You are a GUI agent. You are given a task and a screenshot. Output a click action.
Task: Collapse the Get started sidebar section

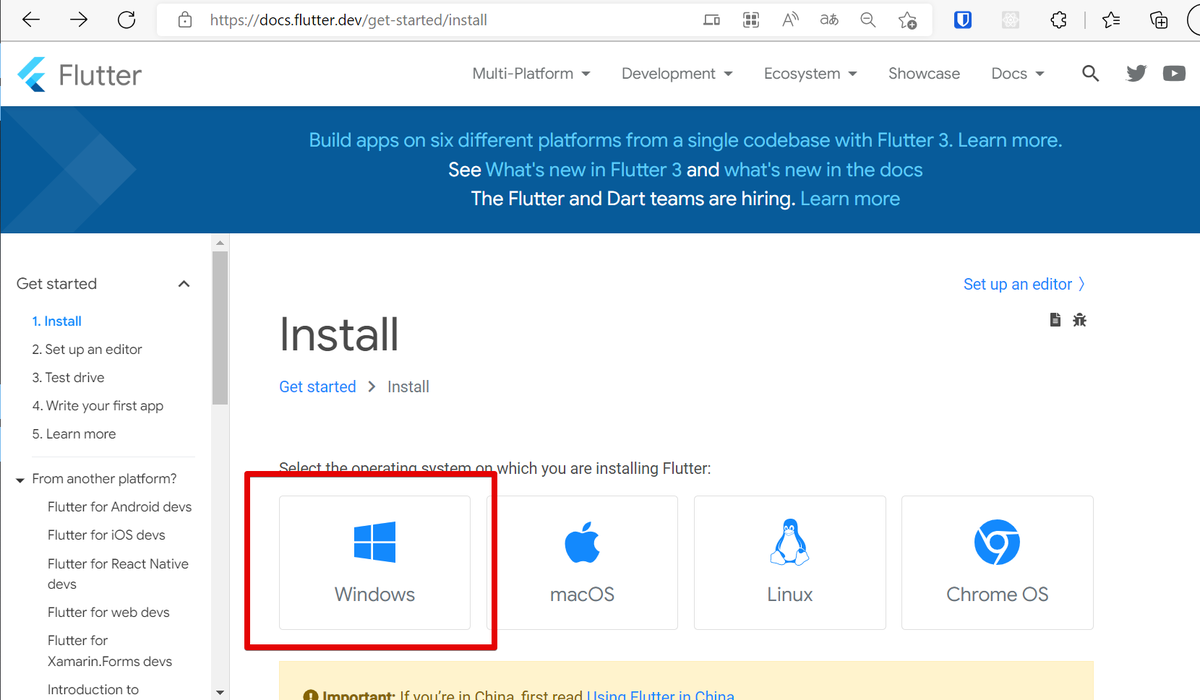click(184, 284)
